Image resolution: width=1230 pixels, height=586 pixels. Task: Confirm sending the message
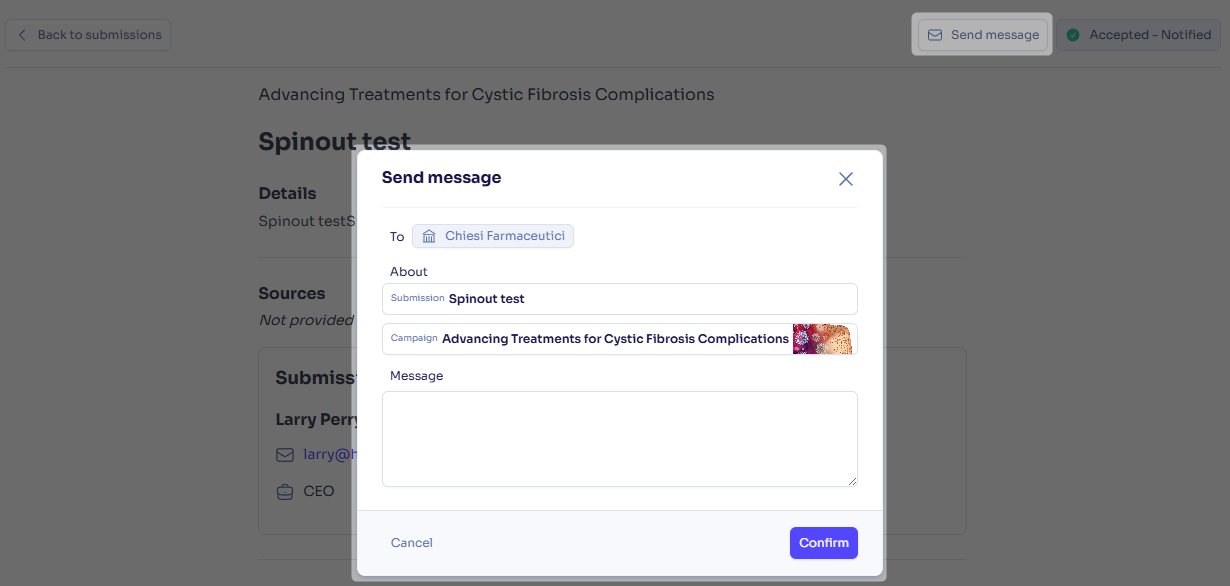point(824,543)
